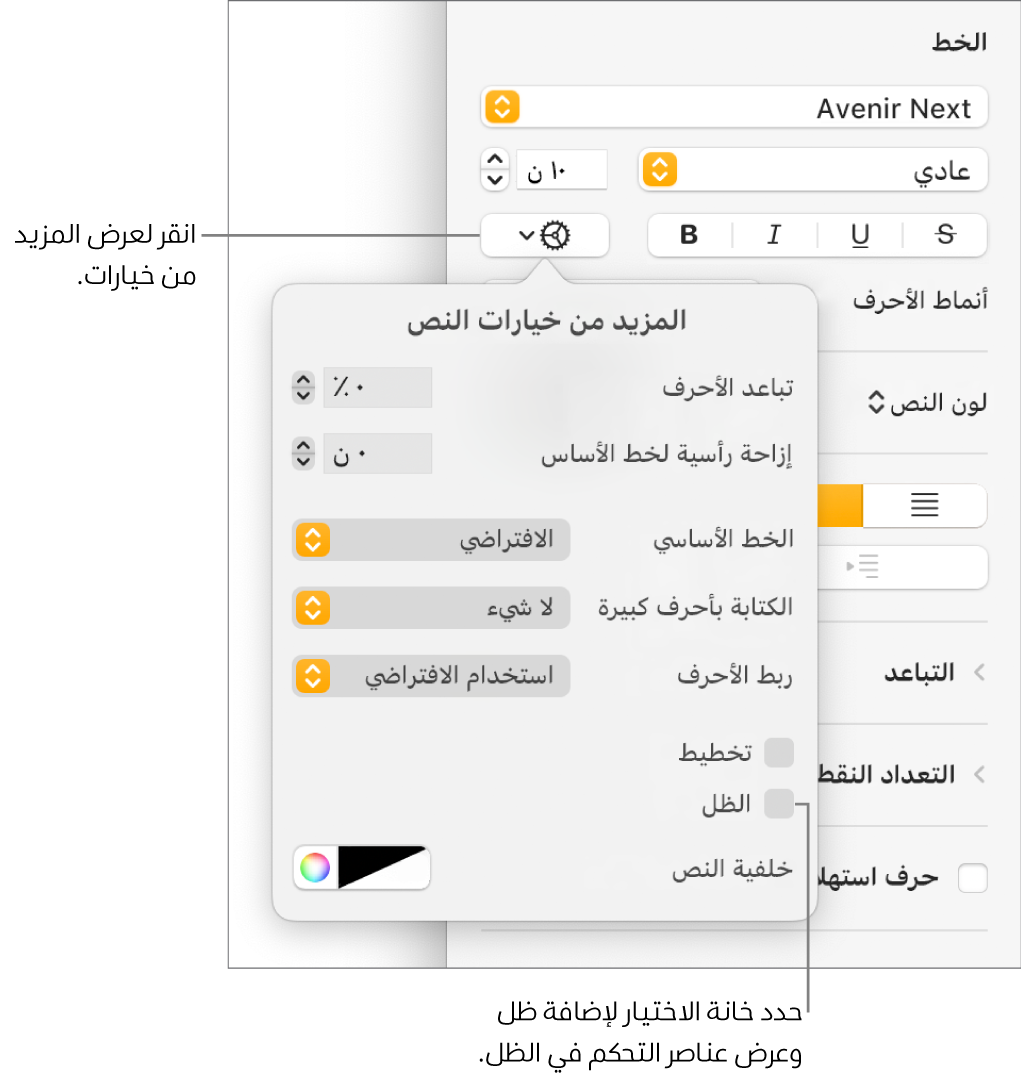The height and width of the screenshot is (1083, 1021).
Task: Open the الكتابة بأحرف كبيرة dropdown
Action: tap(431, 608)
